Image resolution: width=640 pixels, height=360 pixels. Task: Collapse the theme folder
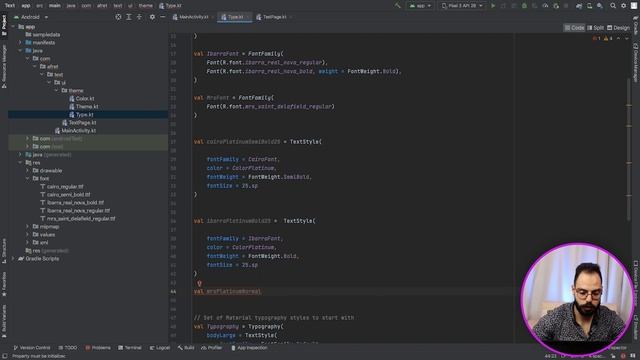point(56,91)
